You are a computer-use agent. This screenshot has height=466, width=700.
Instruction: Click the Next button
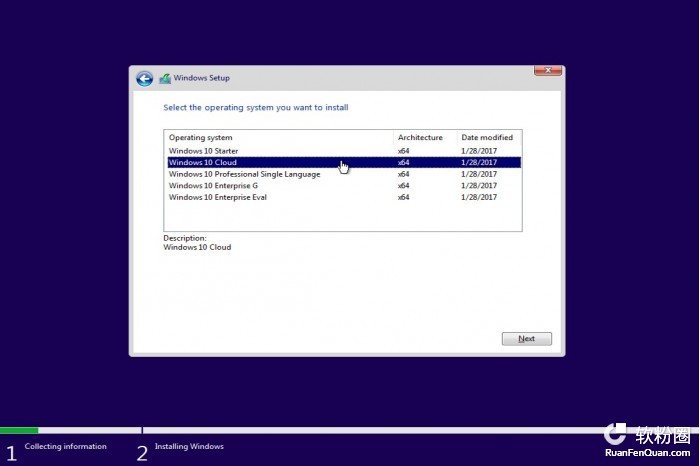tap(526, 339)
